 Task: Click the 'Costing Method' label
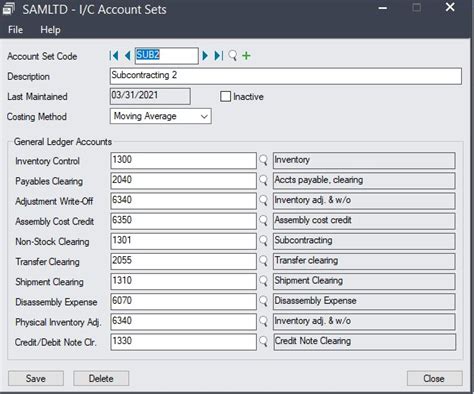[x=37, y=117]
